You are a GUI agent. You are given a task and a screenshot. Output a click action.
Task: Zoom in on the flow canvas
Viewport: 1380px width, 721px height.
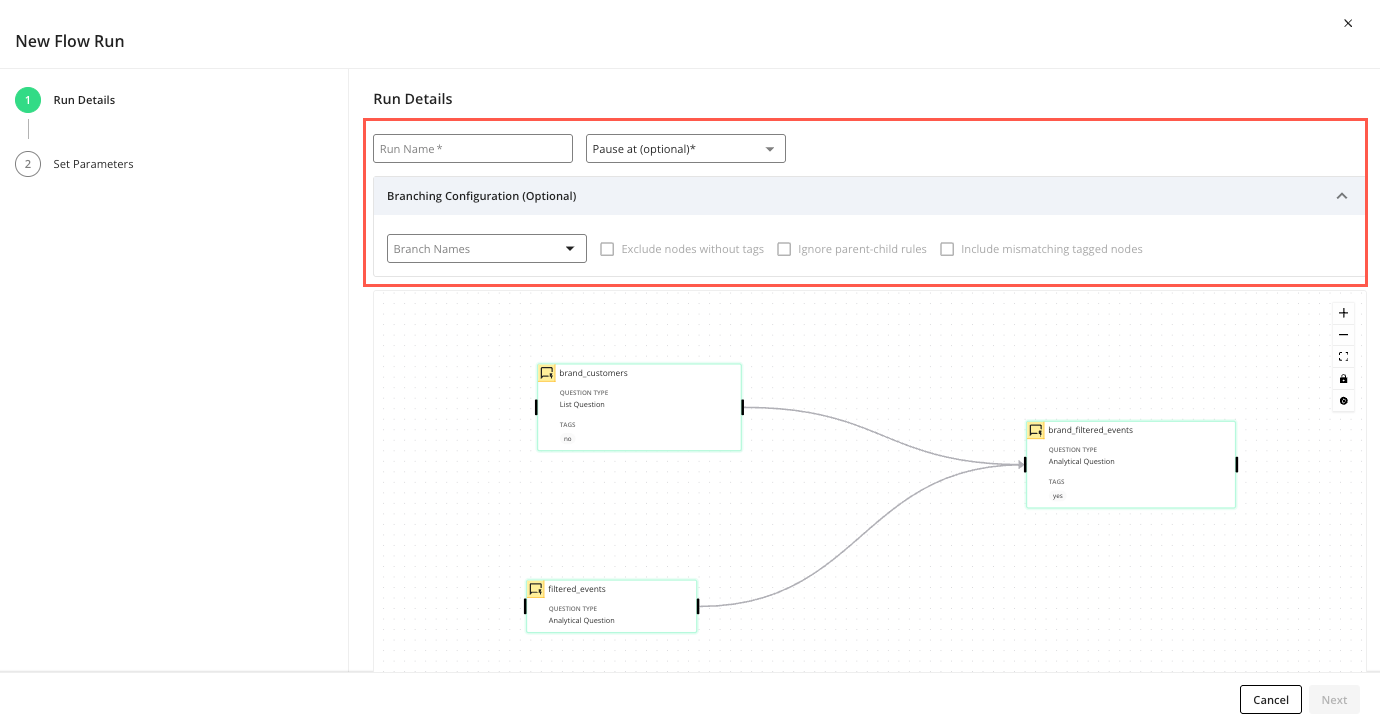coord(1343,312)
